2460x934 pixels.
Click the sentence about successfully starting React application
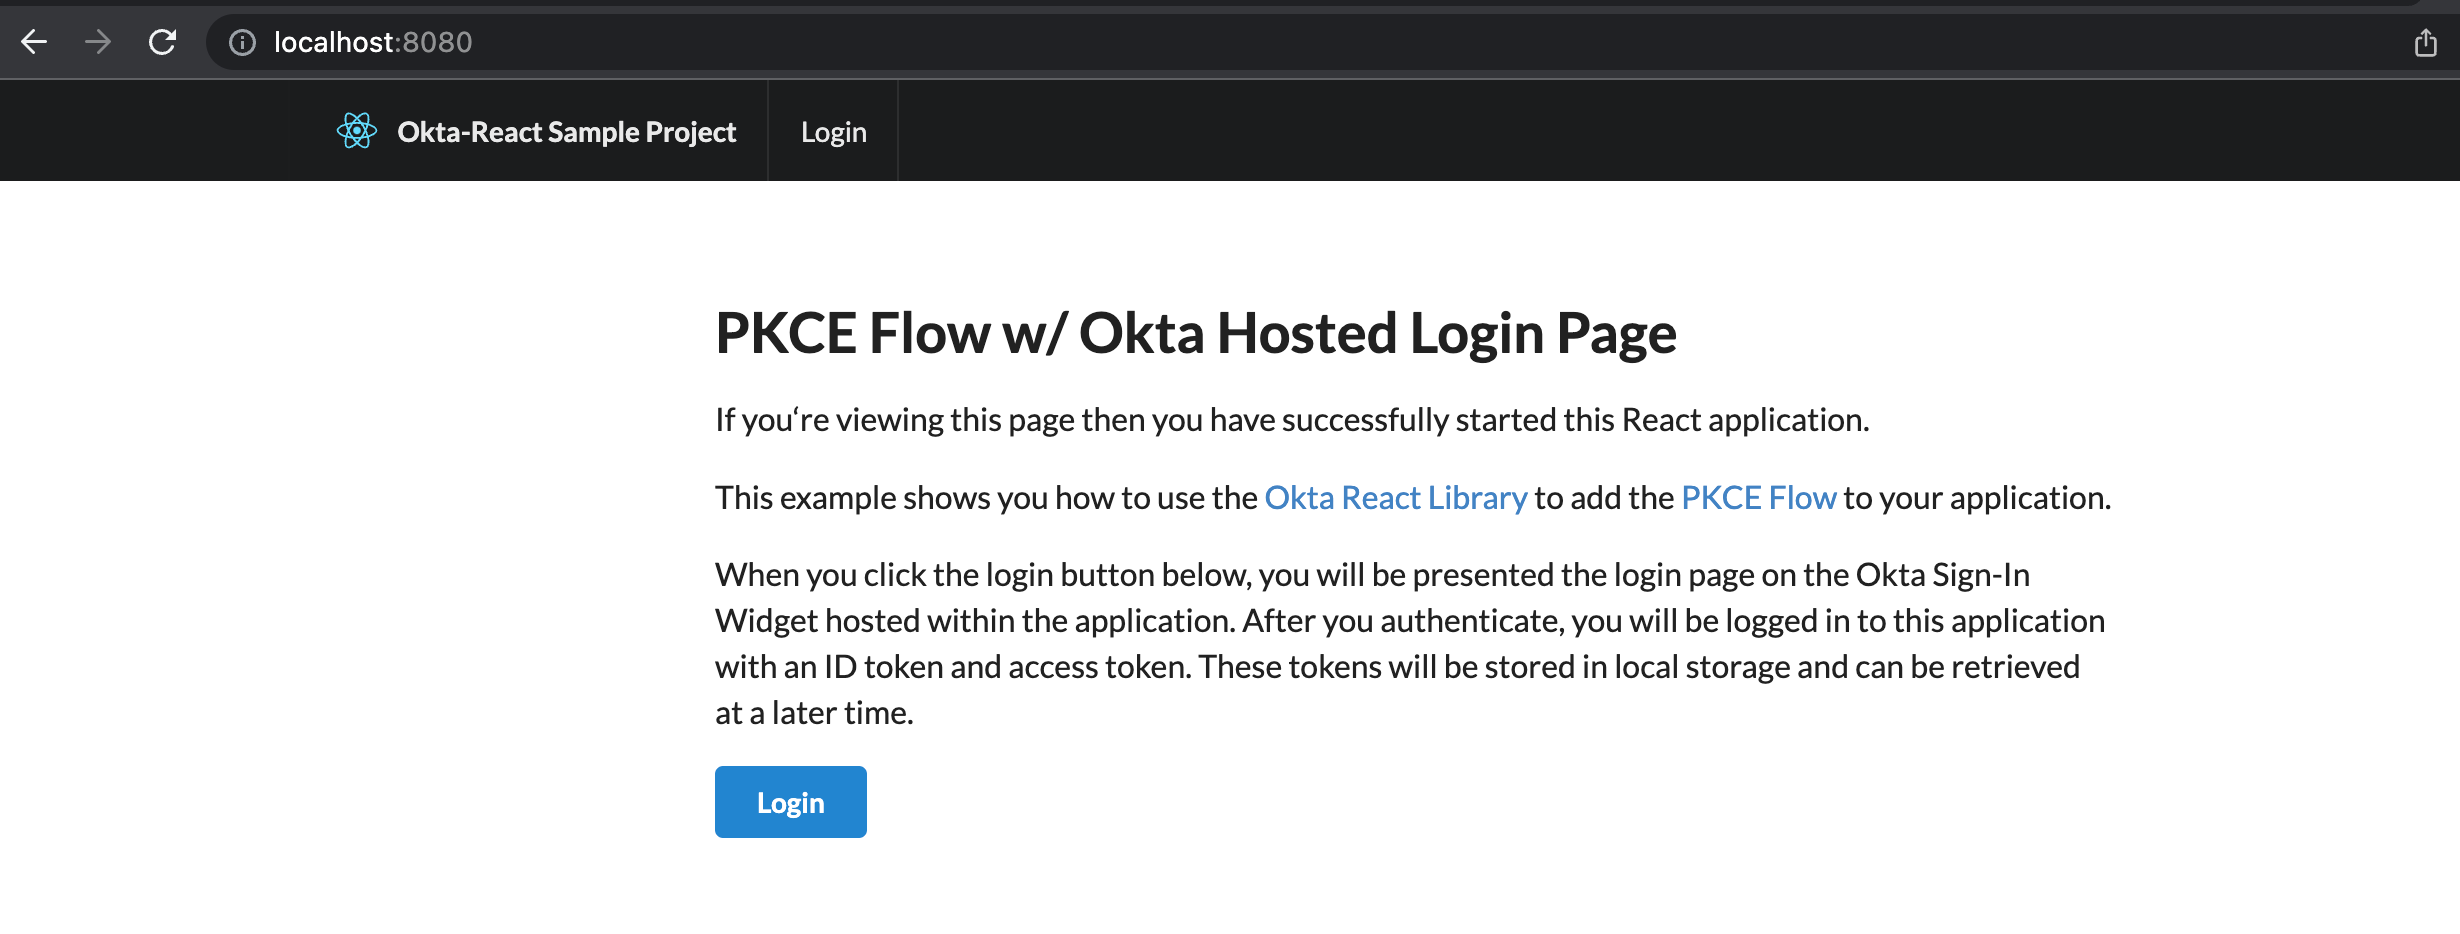click(x=1292, y=420)
